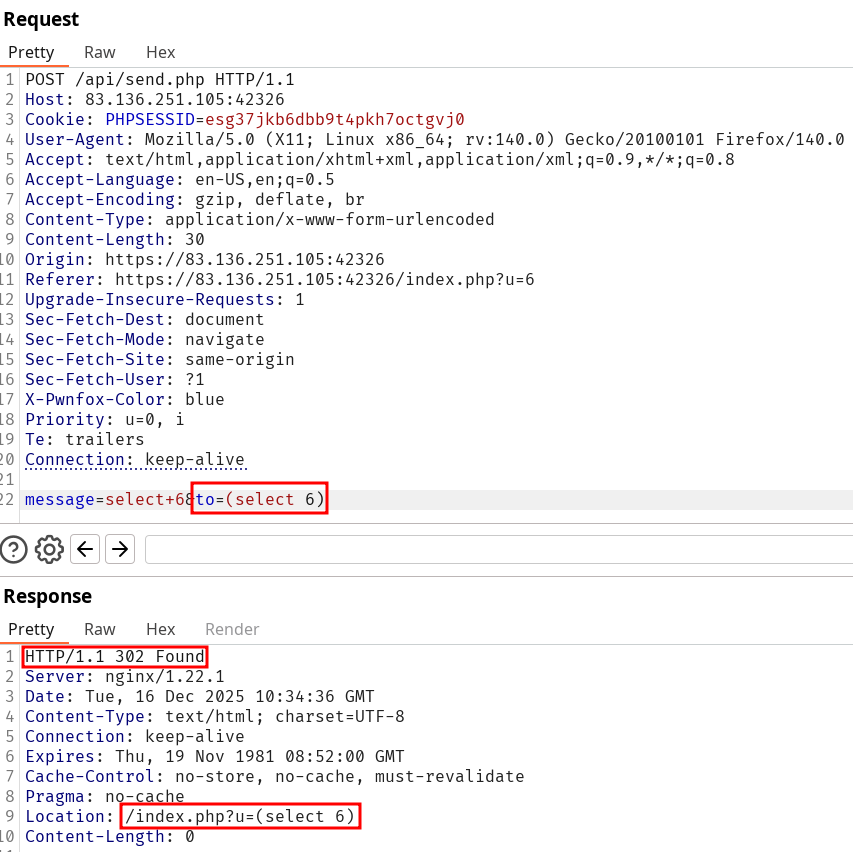Viewport: 853px width, 852px height.
Task: Switch to the Response Pretty tab
Action: [x=31, y=629]
